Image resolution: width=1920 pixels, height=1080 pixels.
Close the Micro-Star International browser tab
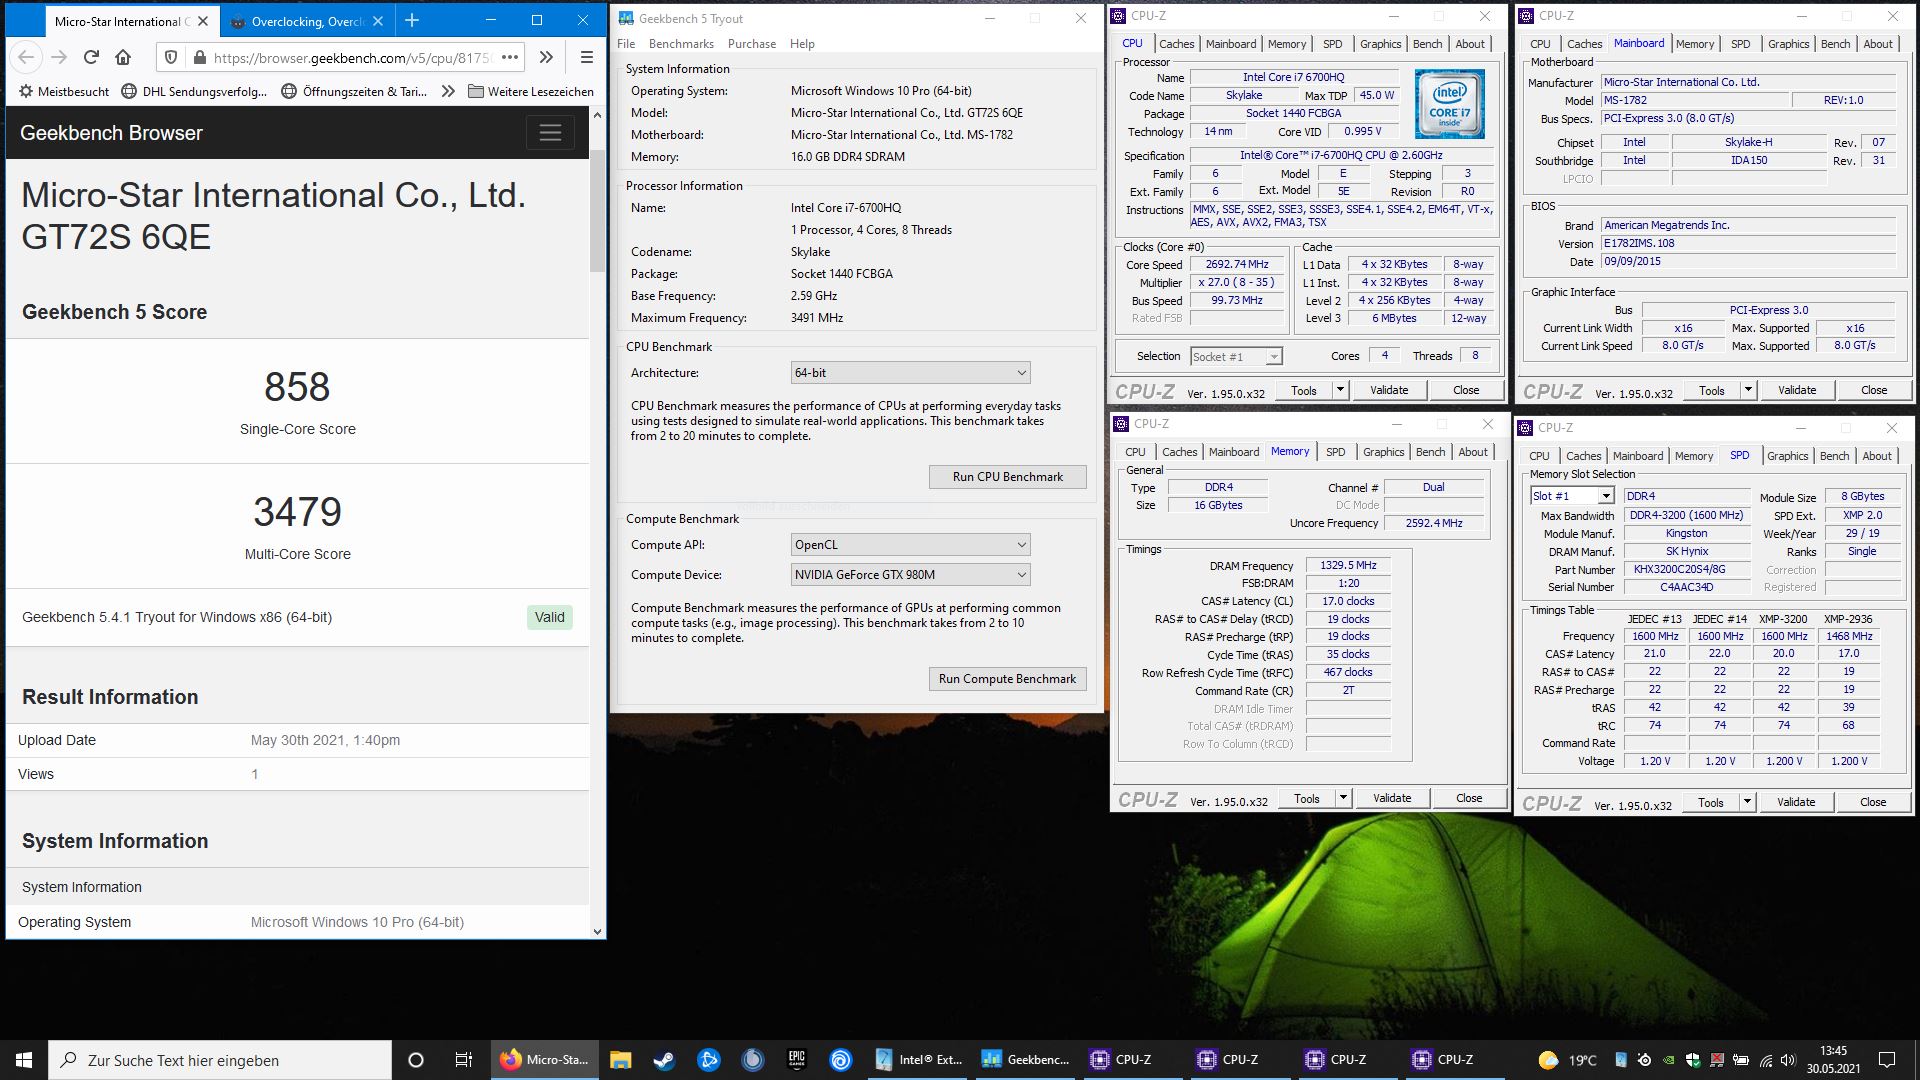coord(203,21)
